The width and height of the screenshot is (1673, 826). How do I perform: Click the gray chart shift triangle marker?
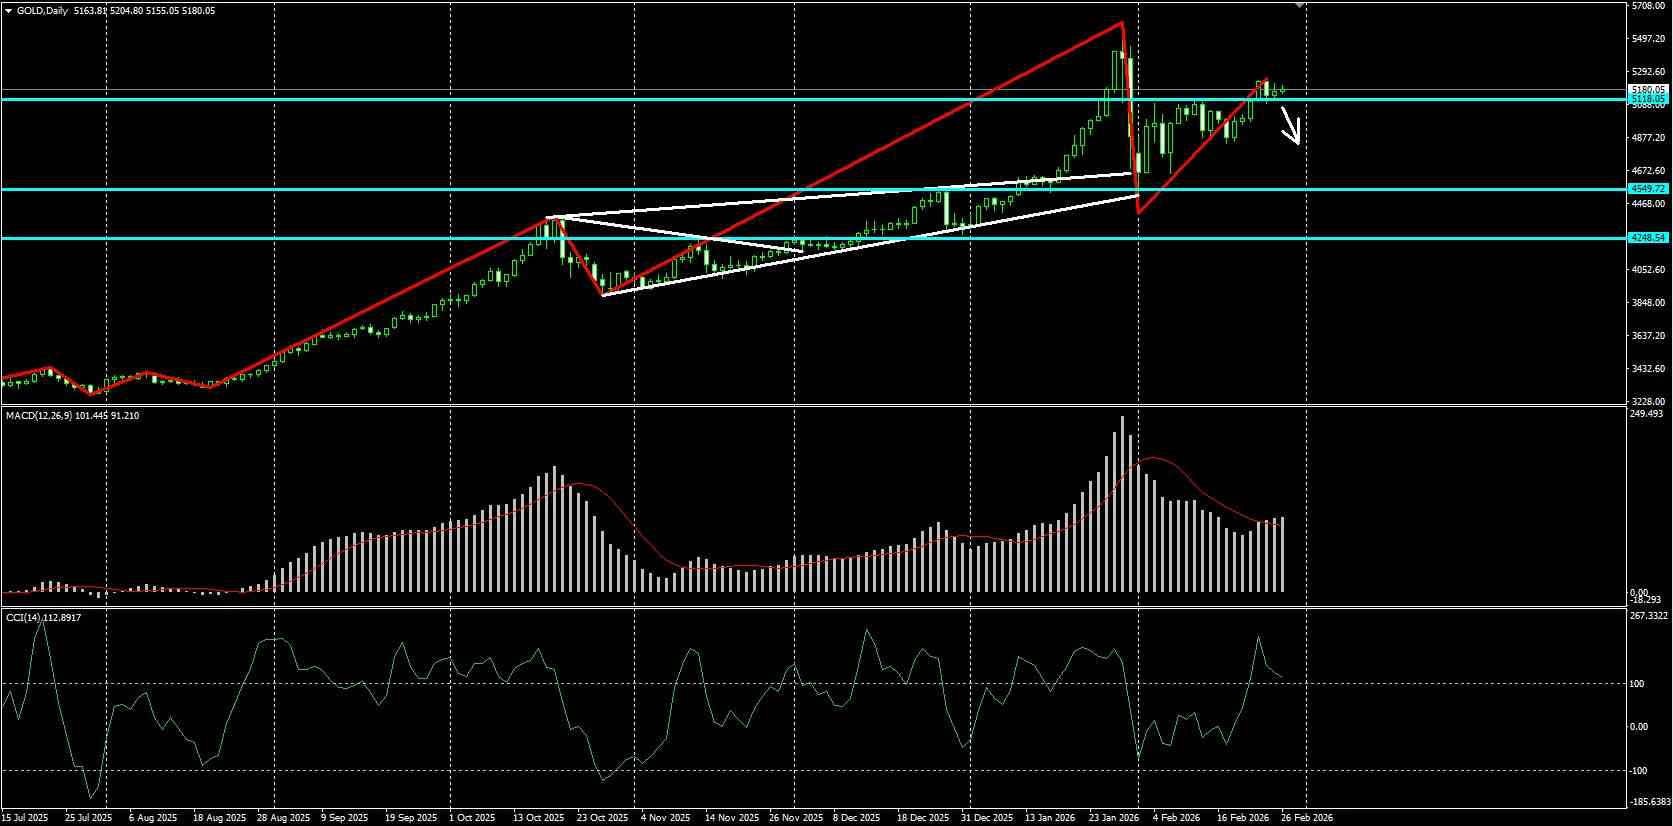tap(1300, 5)
